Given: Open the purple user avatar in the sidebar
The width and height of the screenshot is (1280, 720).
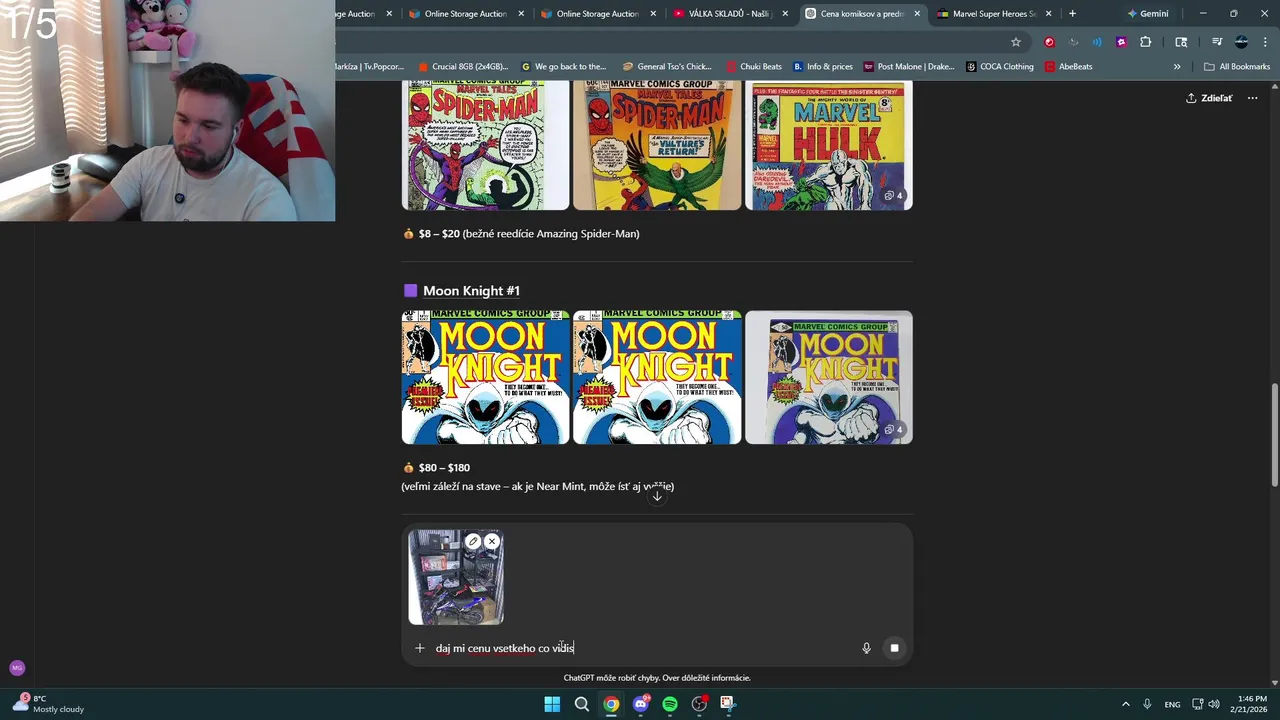Looking at the screenshot, I should [x=17, y=668].
